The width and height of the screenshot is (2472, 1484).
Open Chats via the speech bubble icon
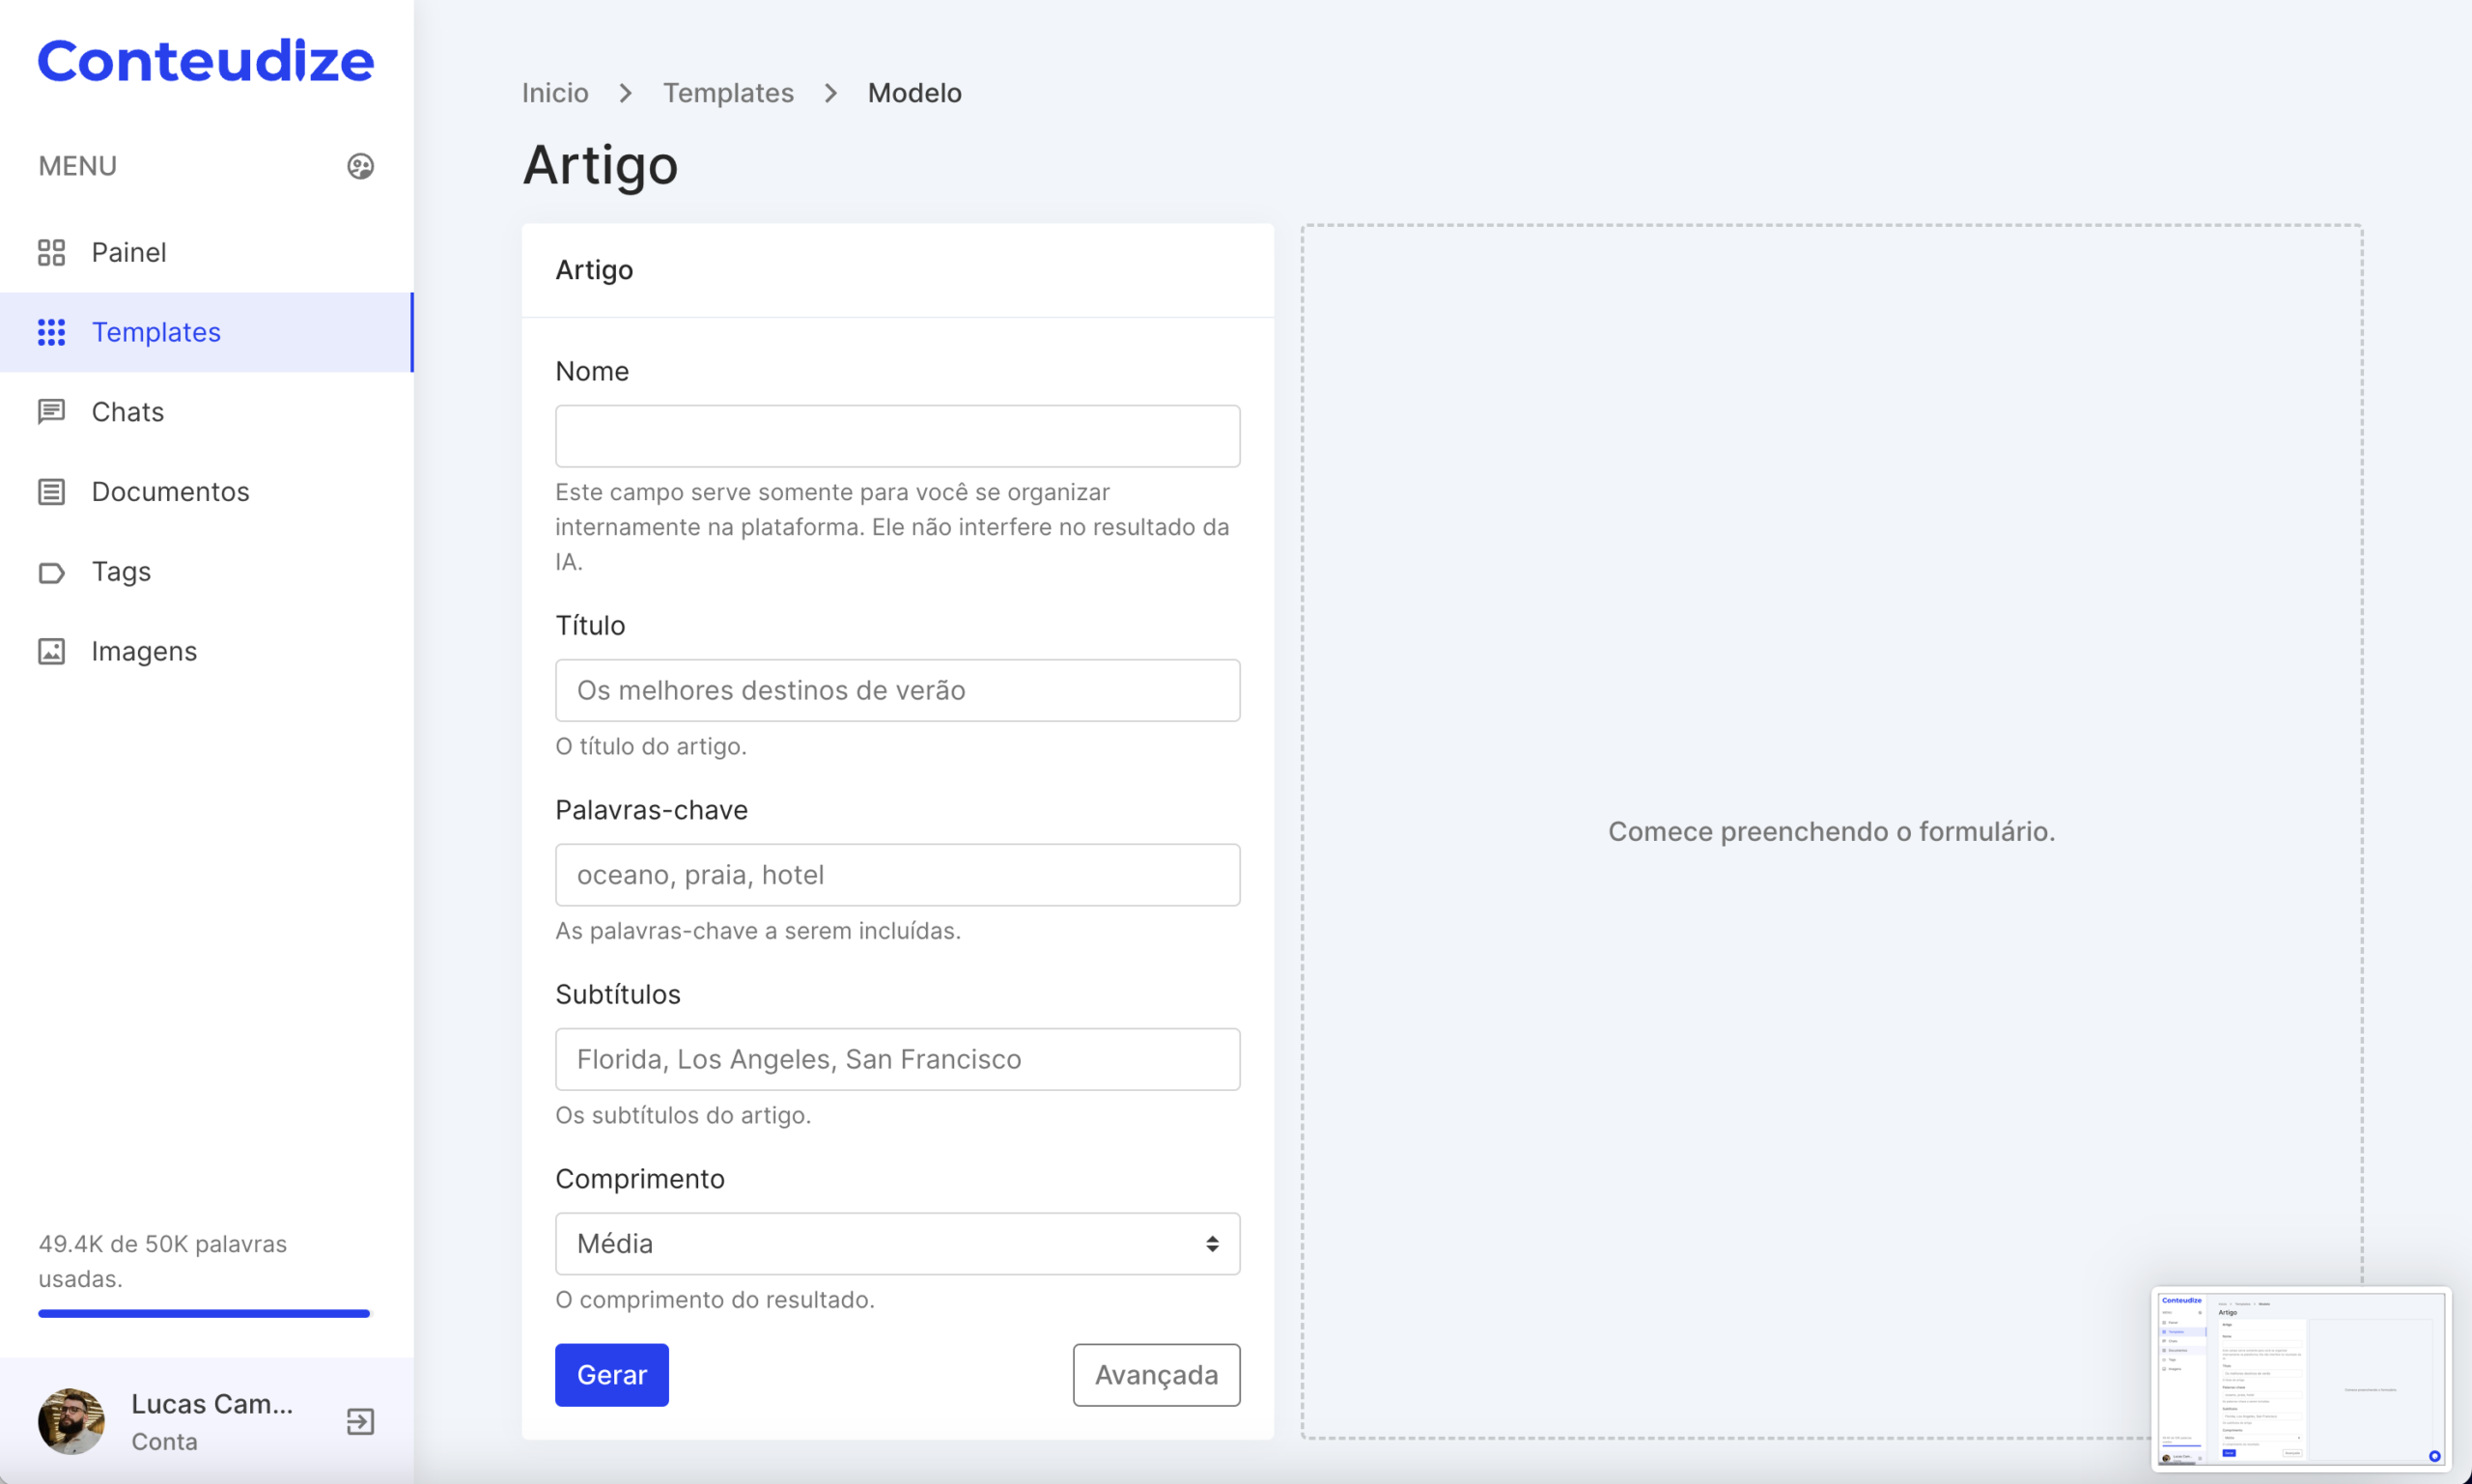(52, 411)
